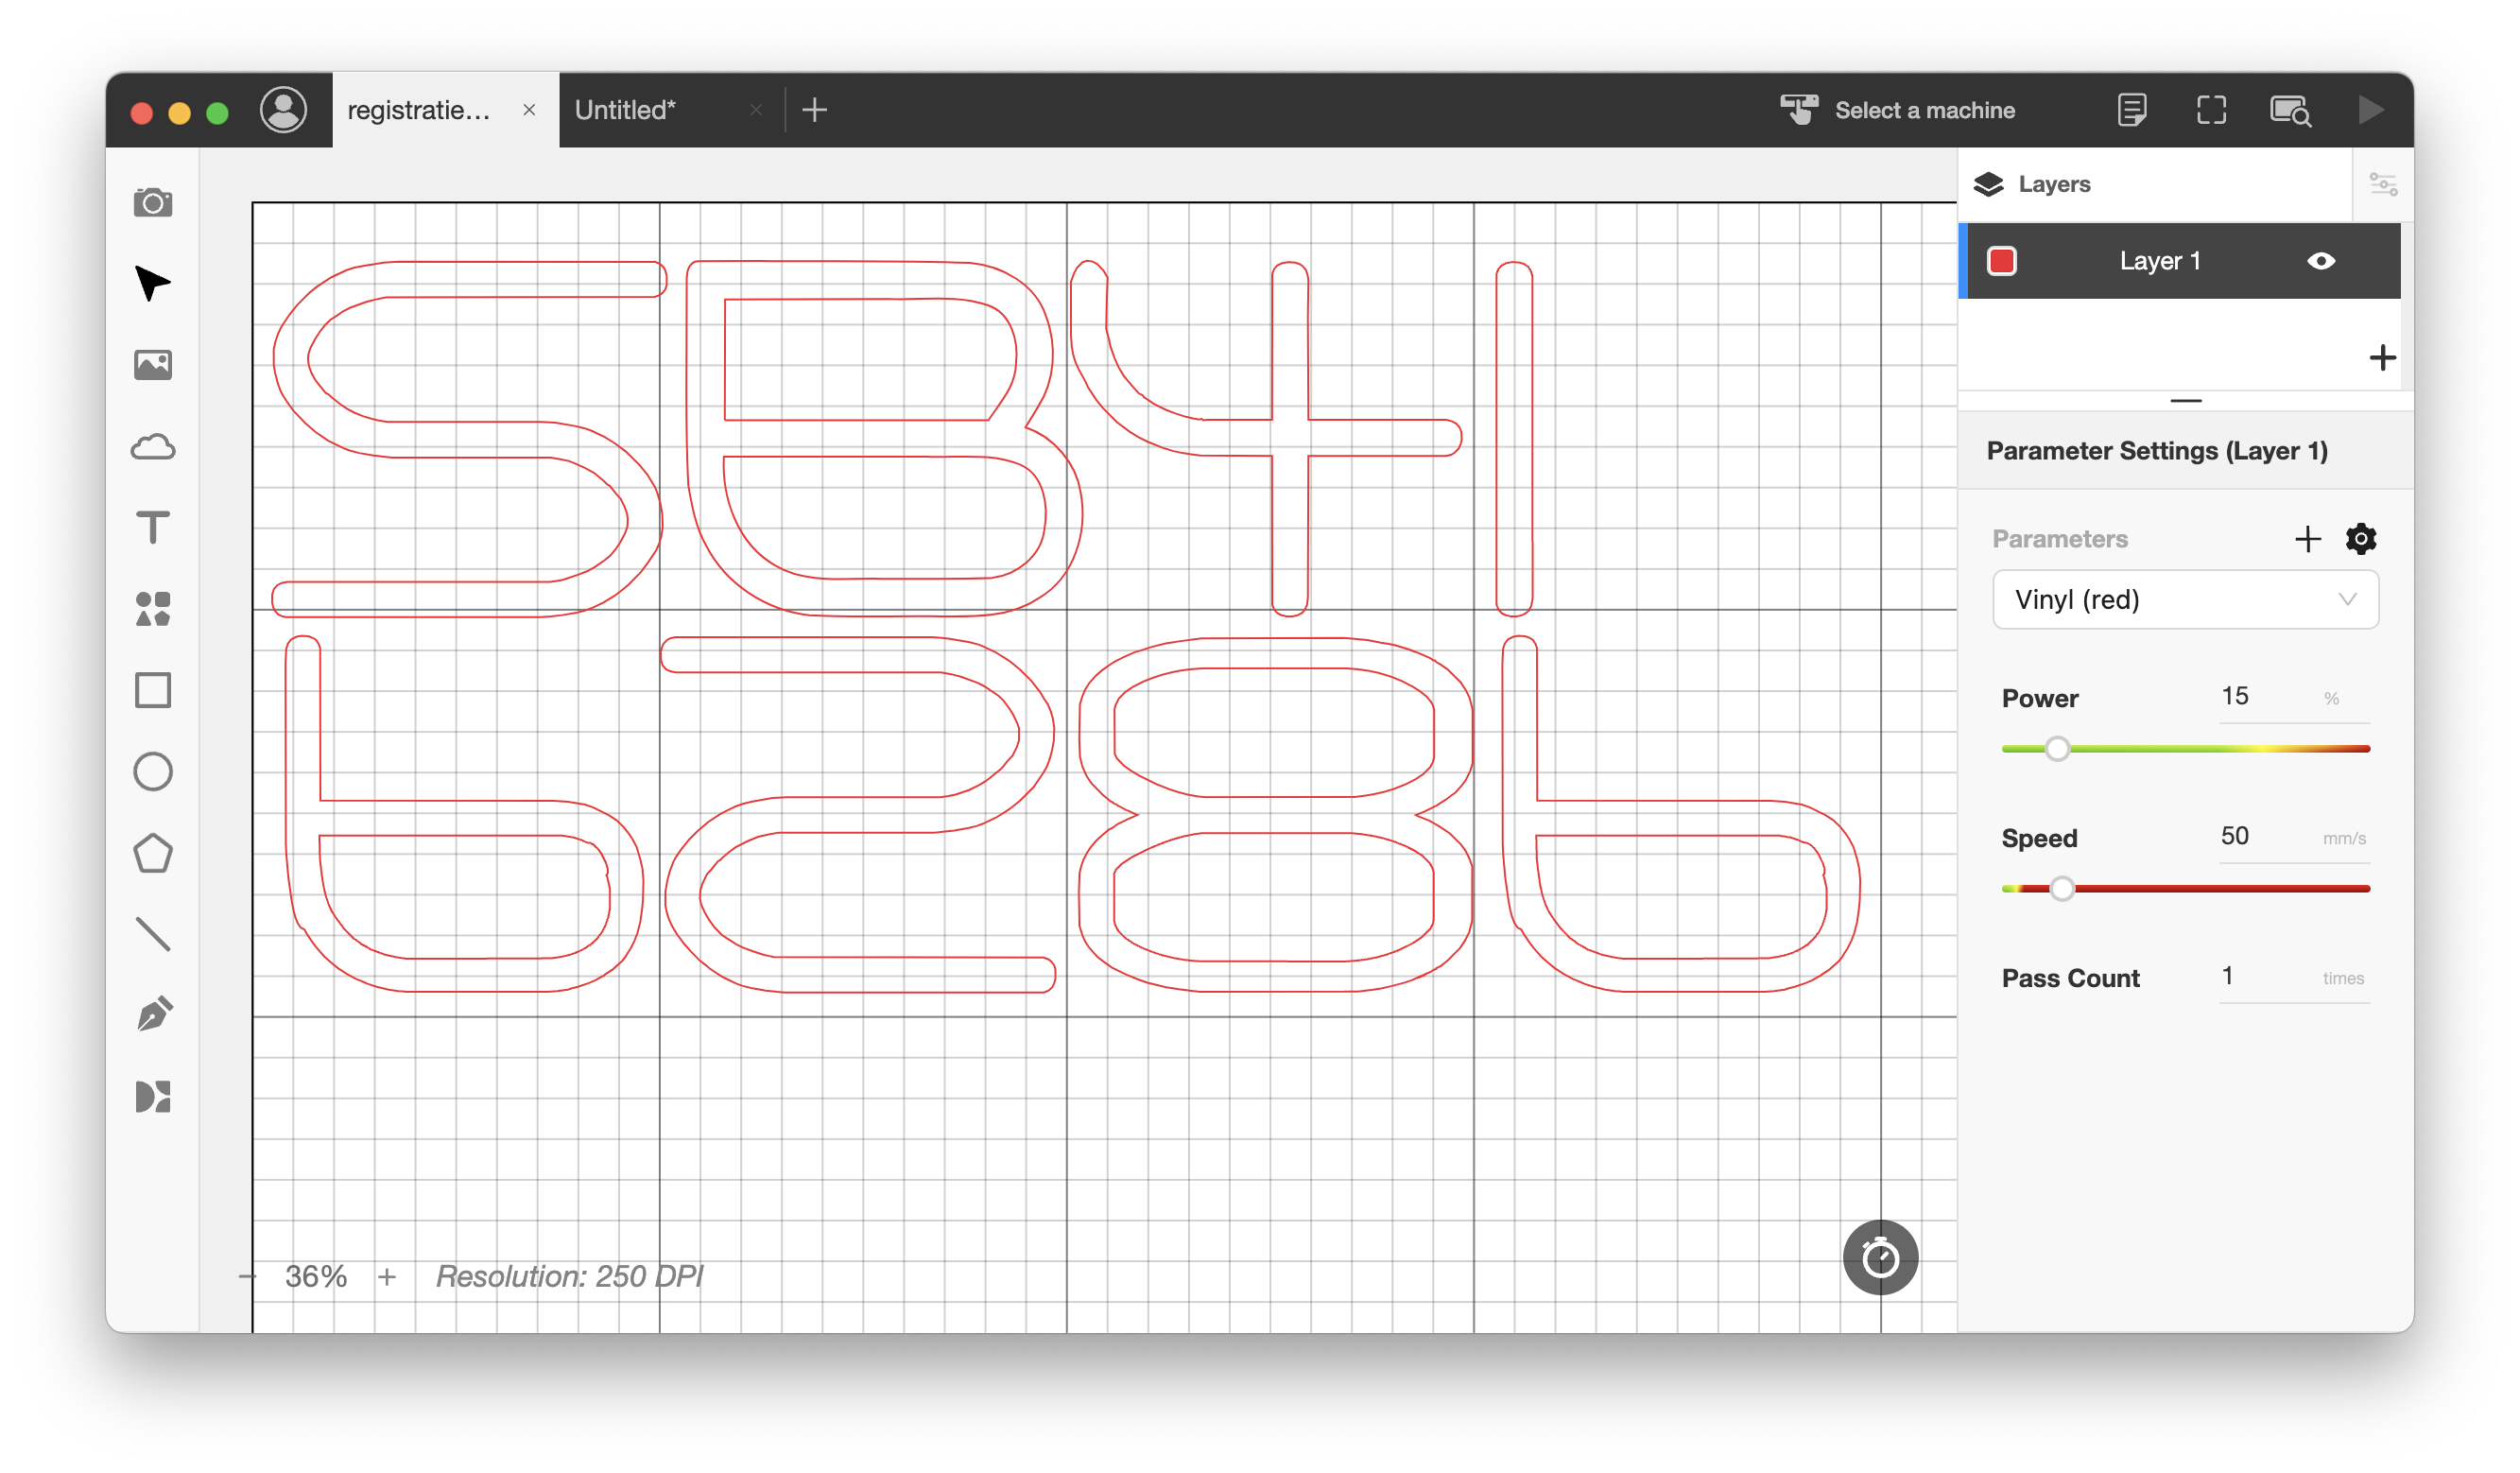Click Select a machine

[x=1925, y=110]
